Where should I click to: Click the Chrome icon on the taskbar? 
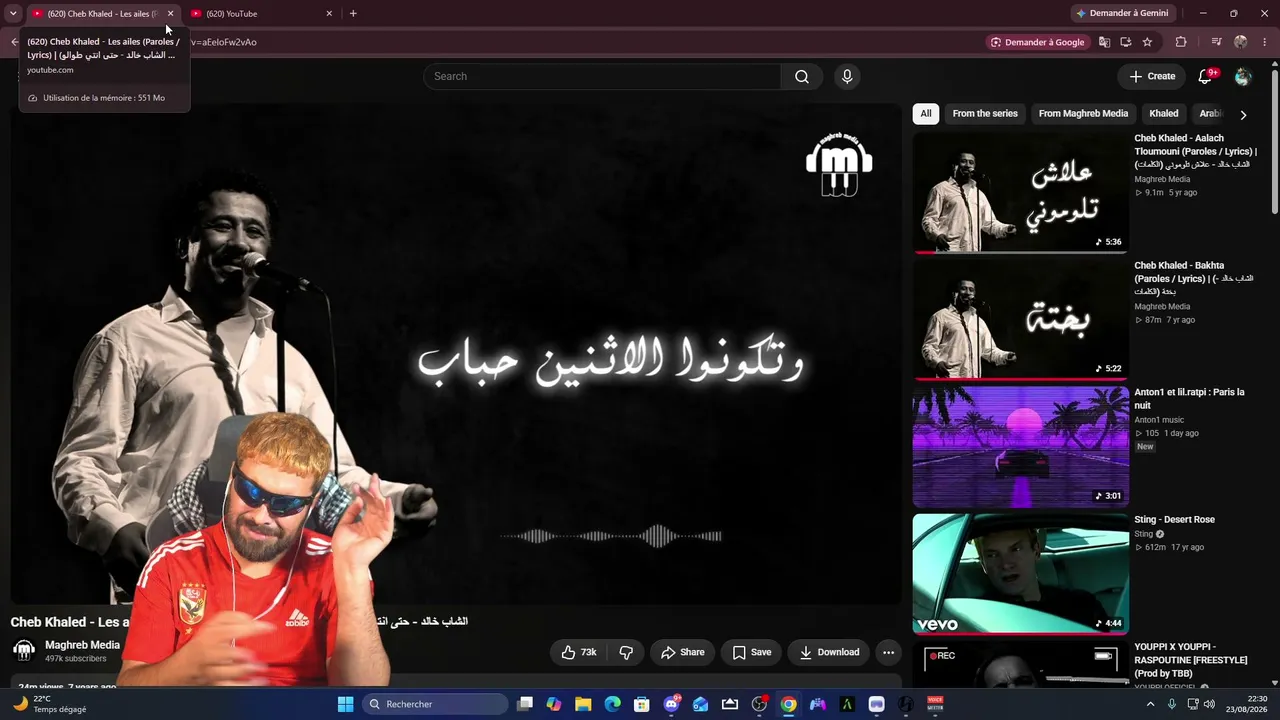click(x=789, y=704)
